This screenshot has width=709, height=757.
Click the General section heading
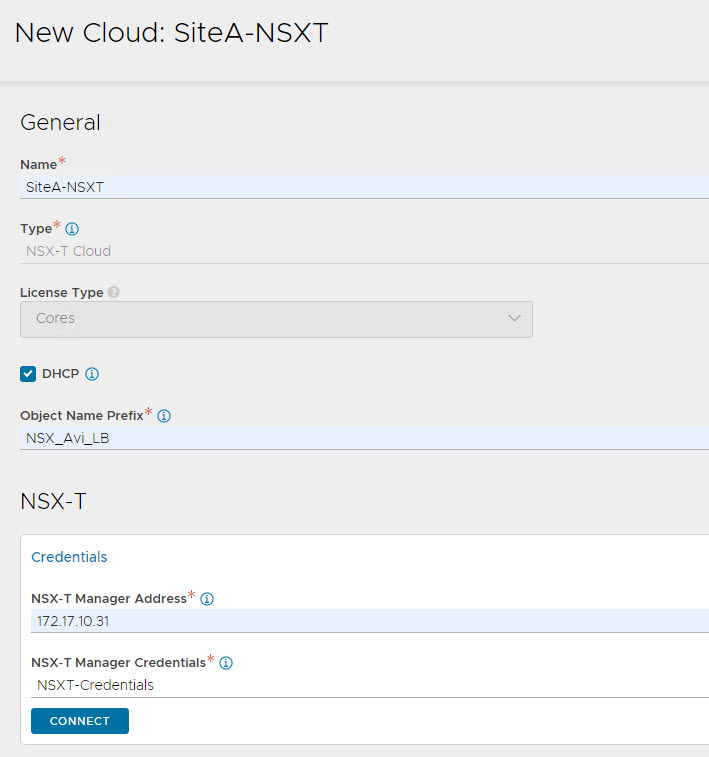[x=60, y=123]
